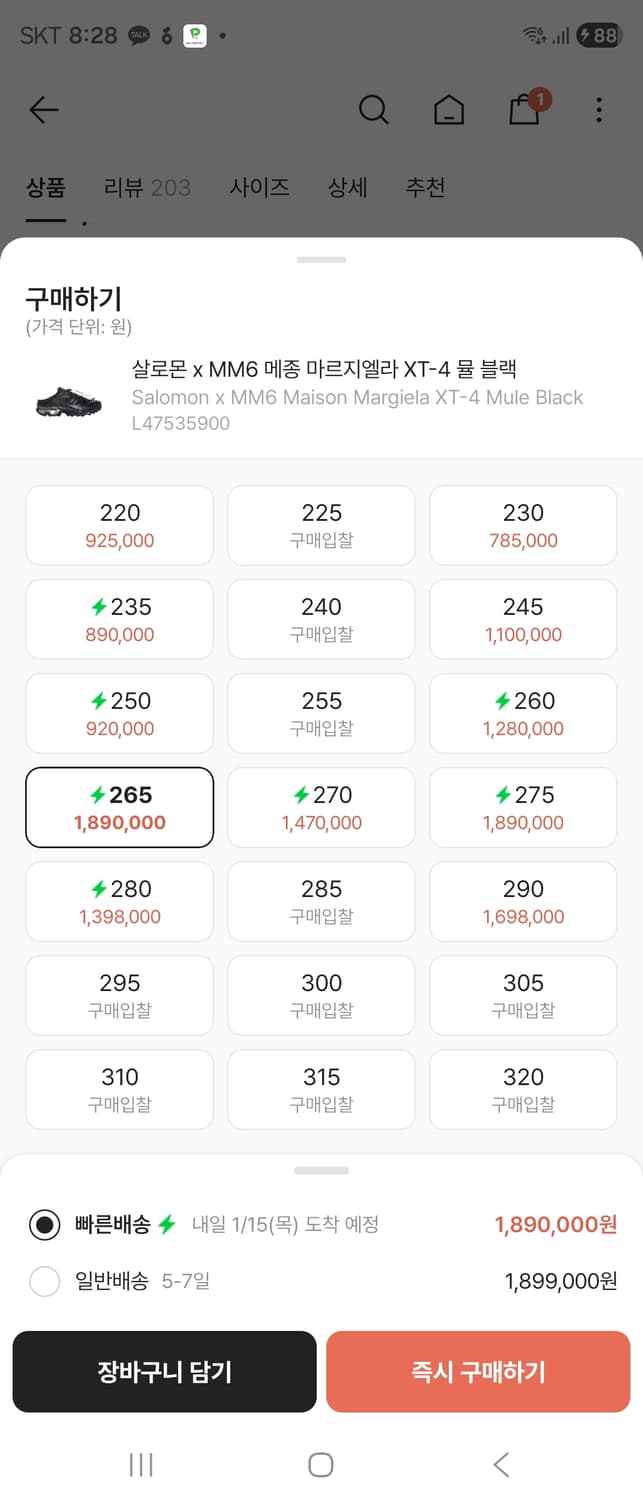Tap handle above delivery options panel

pos(321,1170)
